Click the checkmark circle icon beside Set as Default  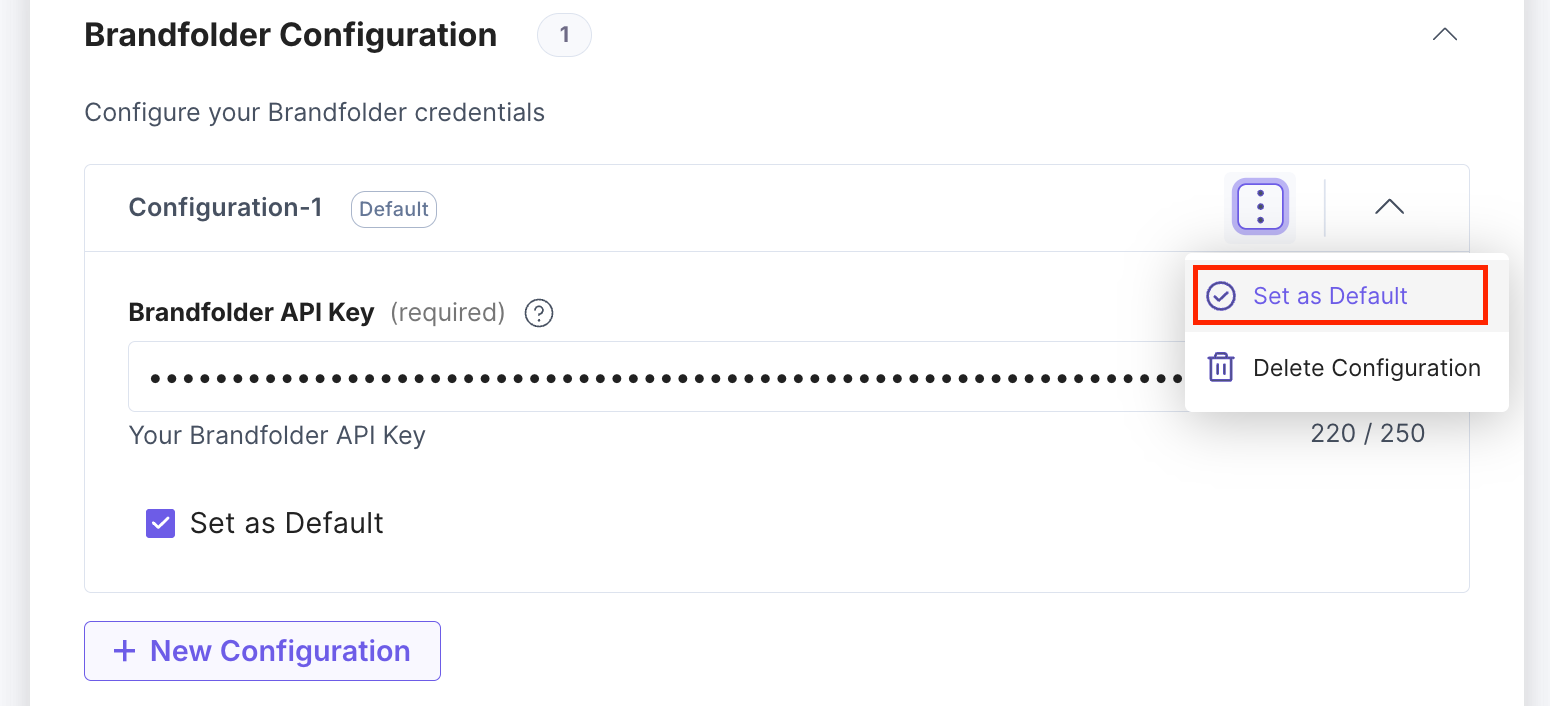point(1220,296)
